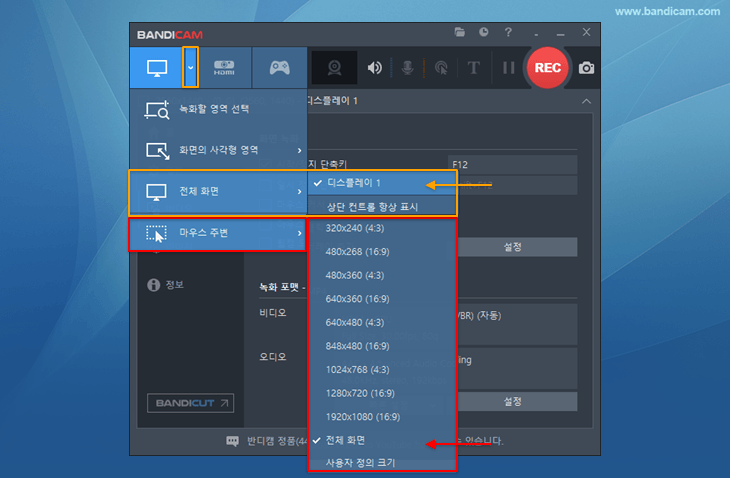Choose 848x480 (16:9) size
This screenshot has width=730, height=478.
tap(382, 346)
